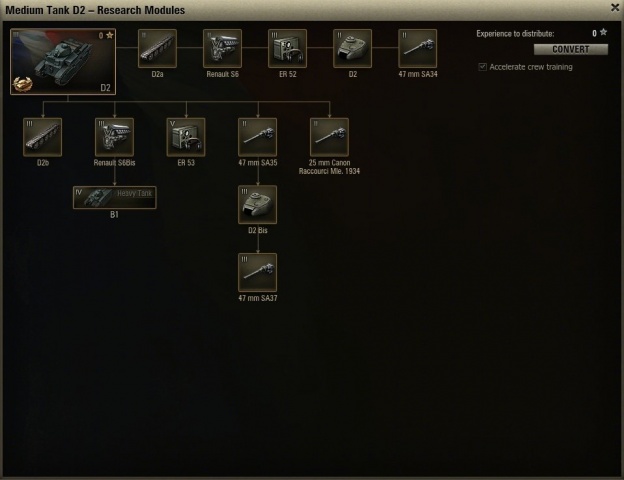Image resolution: width=624 pixels, height=480 pixels.
Task: Select the D2 turret module icon
Action: [352, 48]
